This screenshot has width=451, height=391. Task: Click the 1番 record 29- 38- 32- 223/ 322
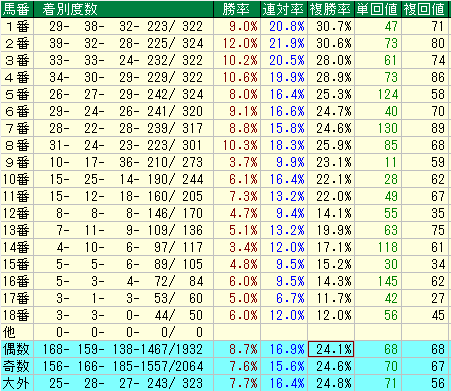[x=123, y=26]
